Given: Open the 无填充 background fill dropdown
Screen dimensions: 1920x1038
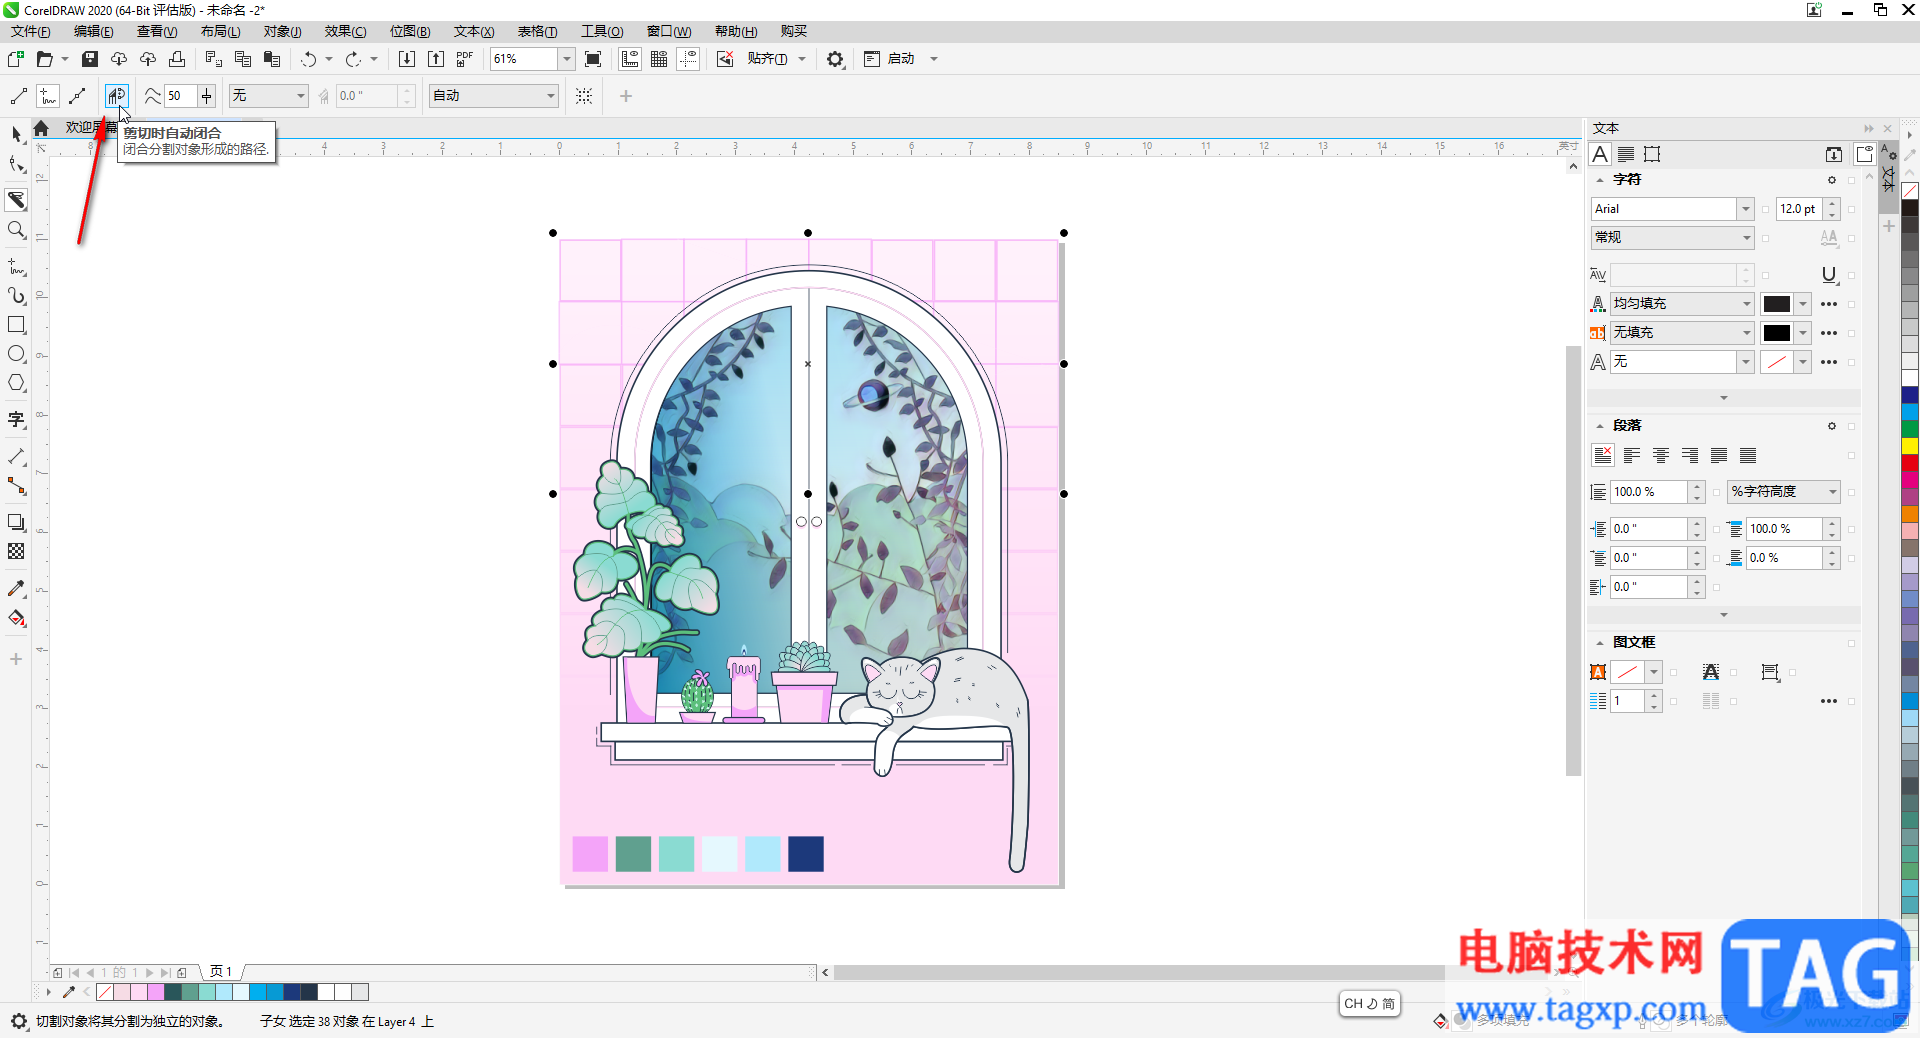Looking at the screenshot, I should (x=1746, y=333).
